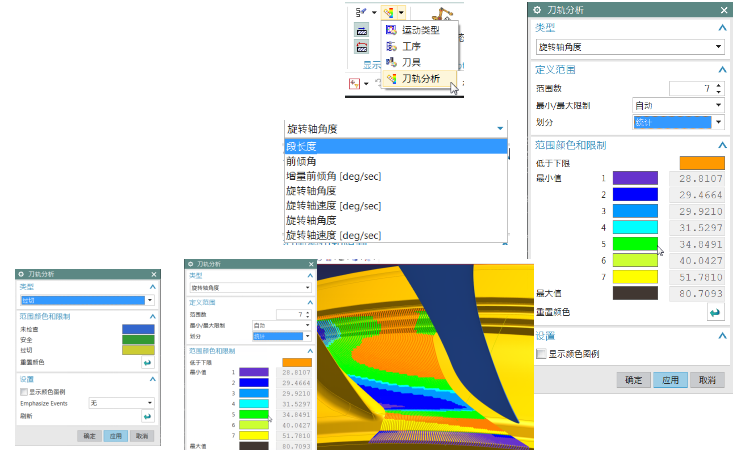
Task: Select 运动类型 from the dropdown menu
Action: [418, 31]
